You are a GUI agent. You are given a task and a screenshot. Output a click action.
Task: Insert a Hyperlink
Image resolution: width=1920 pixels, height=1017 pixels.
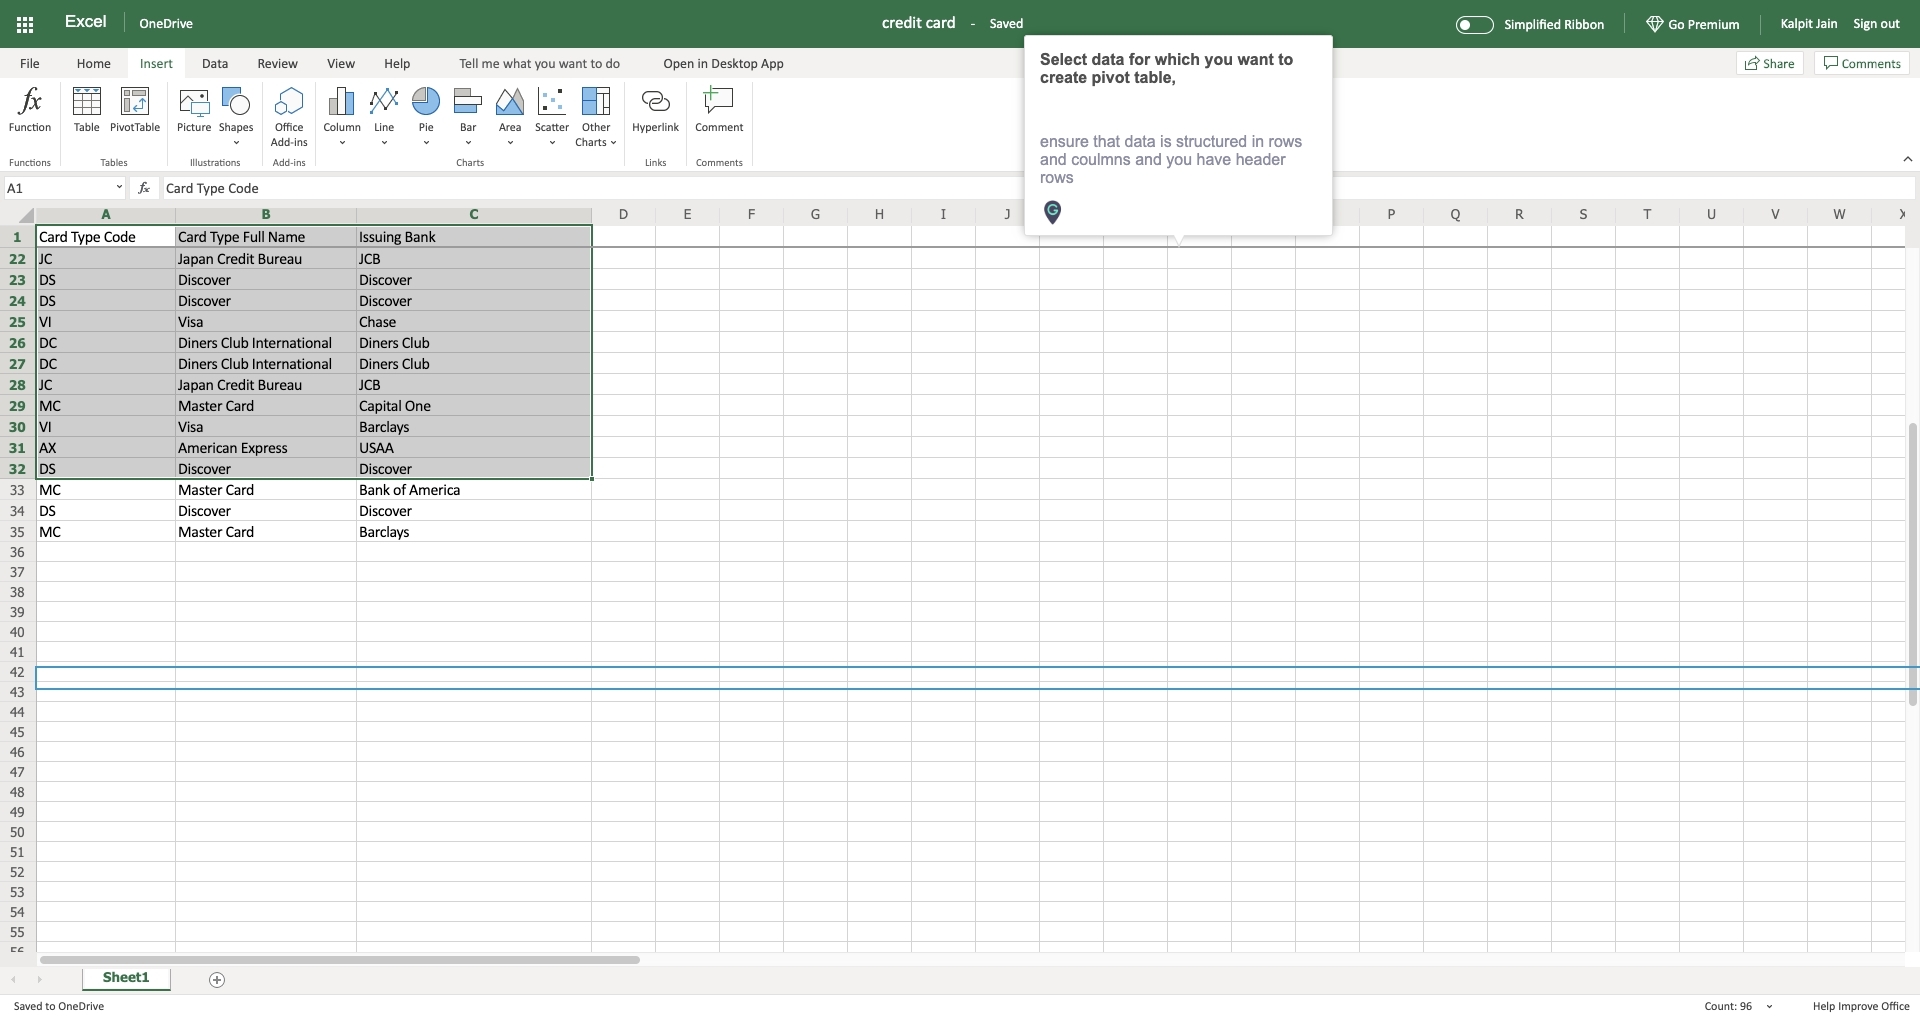655,110
